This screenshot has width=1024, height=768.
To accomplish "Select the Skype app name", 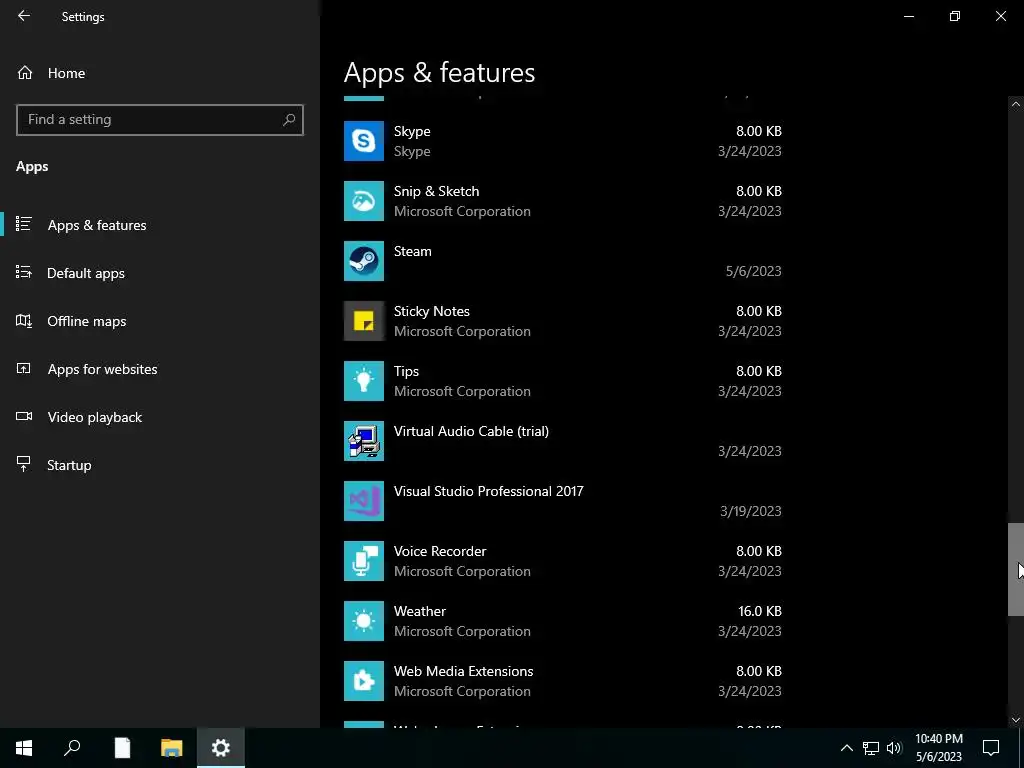I will [x=412, y=131].
